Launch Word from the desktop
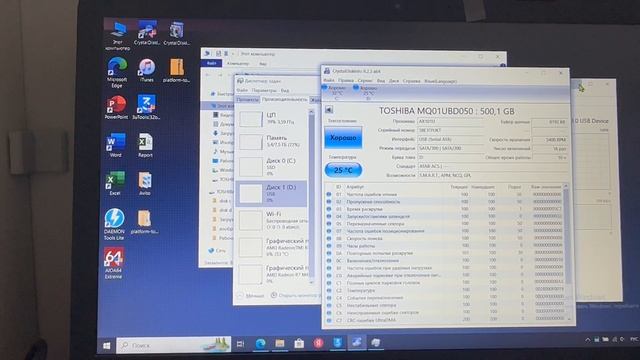Screen dimensions: 640x360 coord(116,145)
